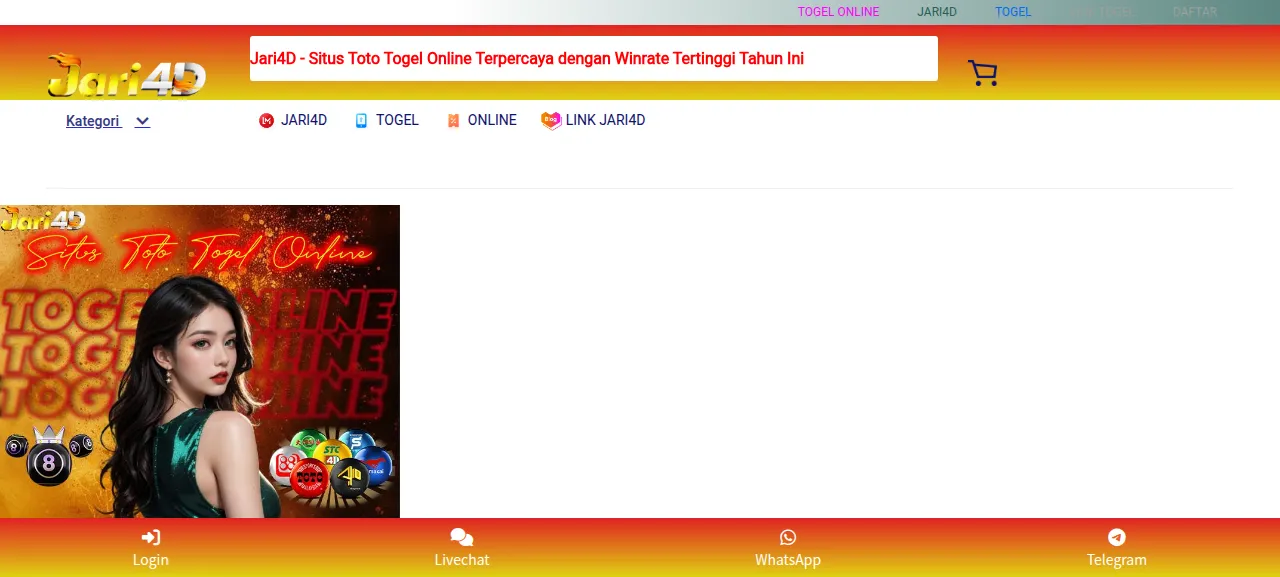The image size is (1280, 577).
Task: Open the shopping cart icon
Action: click(982, 73)
